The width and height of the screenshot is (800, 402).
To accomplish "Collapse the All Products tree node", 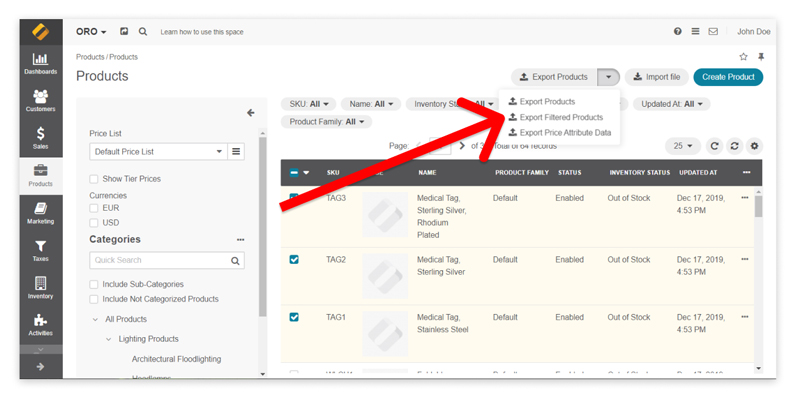I will pyautogui.click(x=95, y=319).
